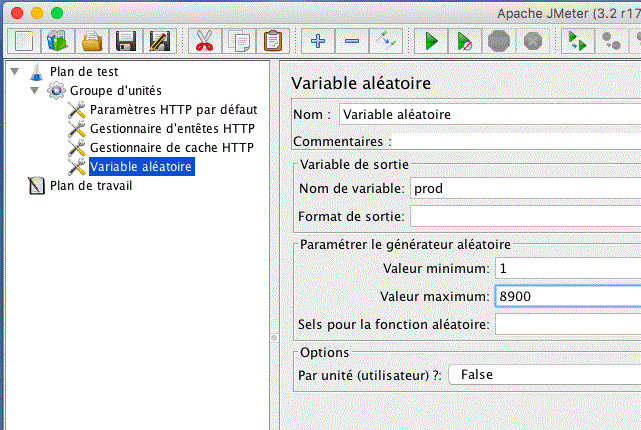Collapse the Groupe d'unités tree node

pos(34,90)
